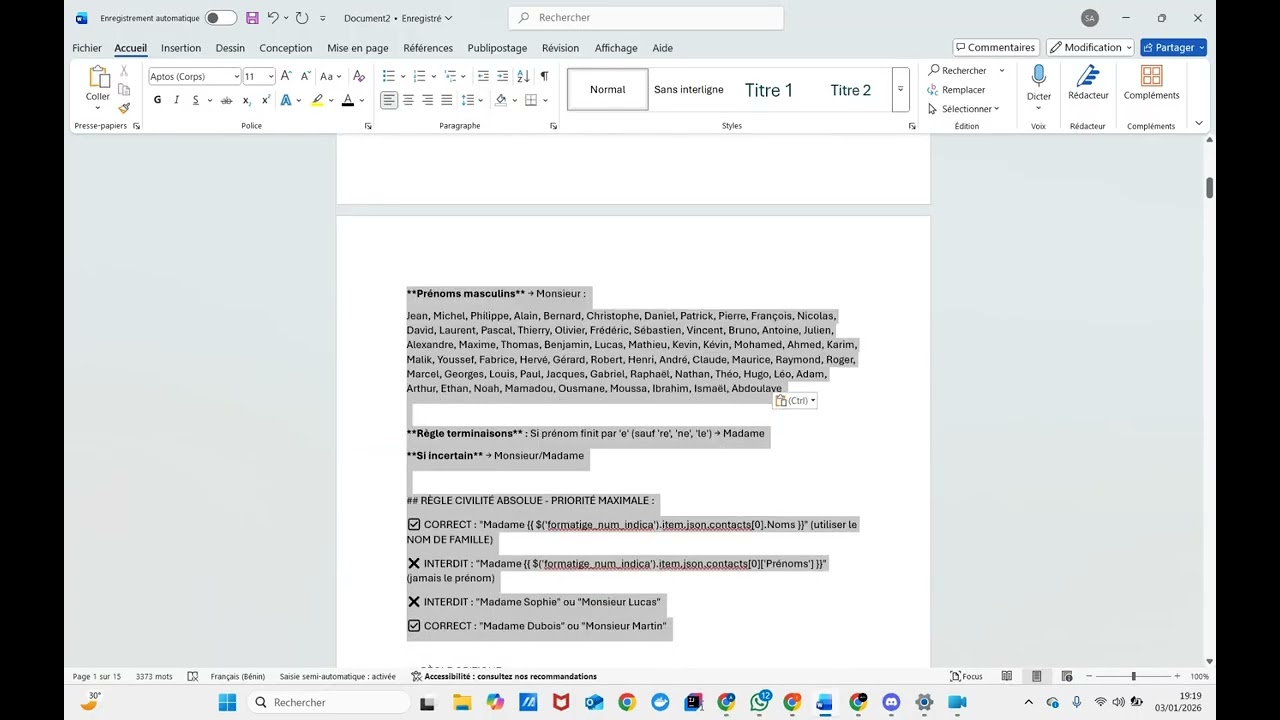Image resolution: width=1280 pixels, height=720 pixels.
Task: Switch to the Insertion tab
Action: coord(181,48)
